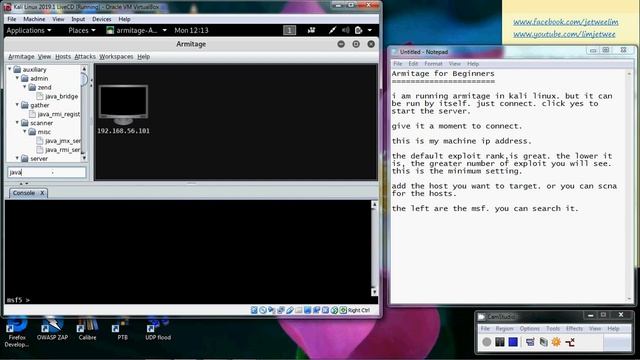Click CamStudio gray record-to-file format icon
Image resolution: width=640 pixels, height=360 pixels.
[x=543, y=342]
